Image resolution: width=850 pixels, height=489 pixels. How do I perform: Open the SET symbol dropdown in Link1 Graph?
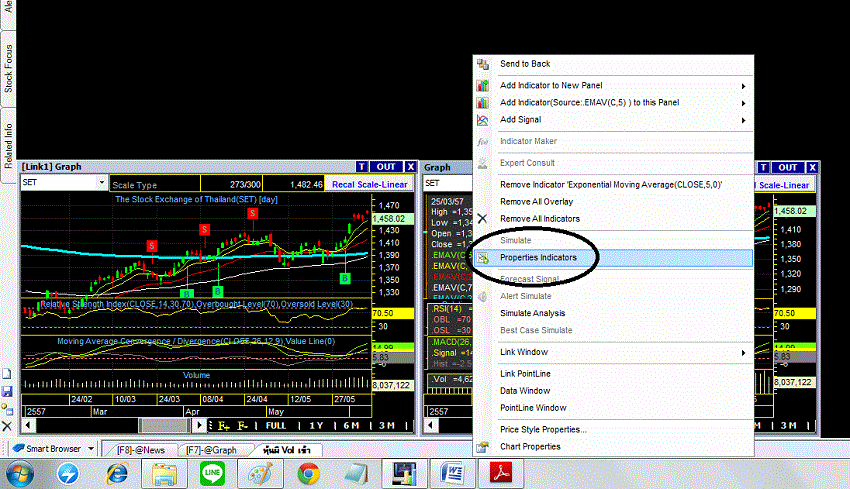click(101, 183)
